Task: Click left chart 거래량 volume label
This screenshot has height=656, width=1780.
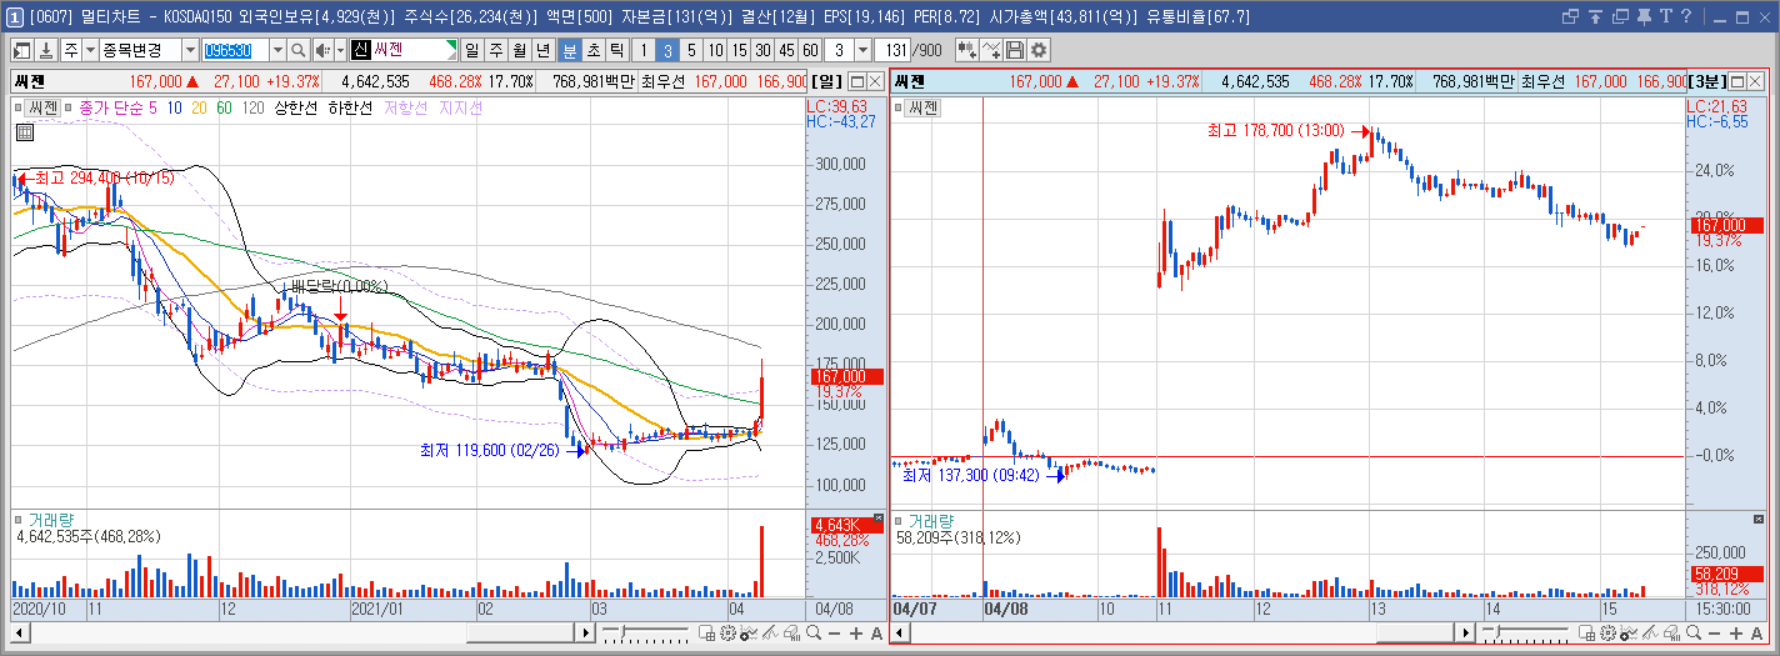Action: pyautogui.click(x=51, y=520)
